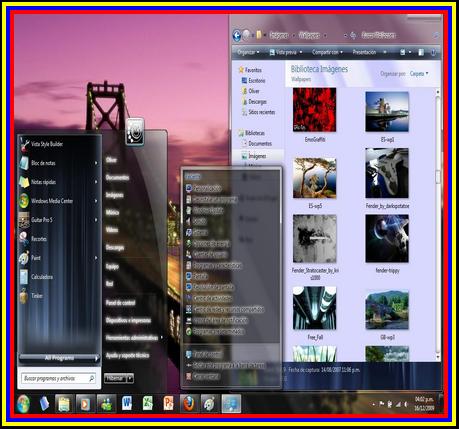
Task: Click the blue pinned taskbar icon next to Start
Action: pos(44,404)
